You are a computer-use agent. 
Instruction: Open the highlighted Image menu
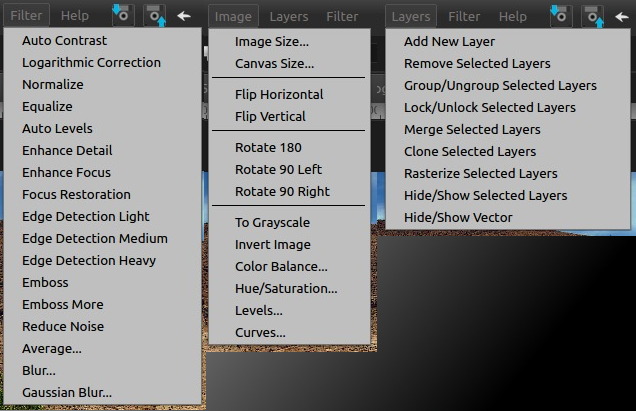[233, 17]
